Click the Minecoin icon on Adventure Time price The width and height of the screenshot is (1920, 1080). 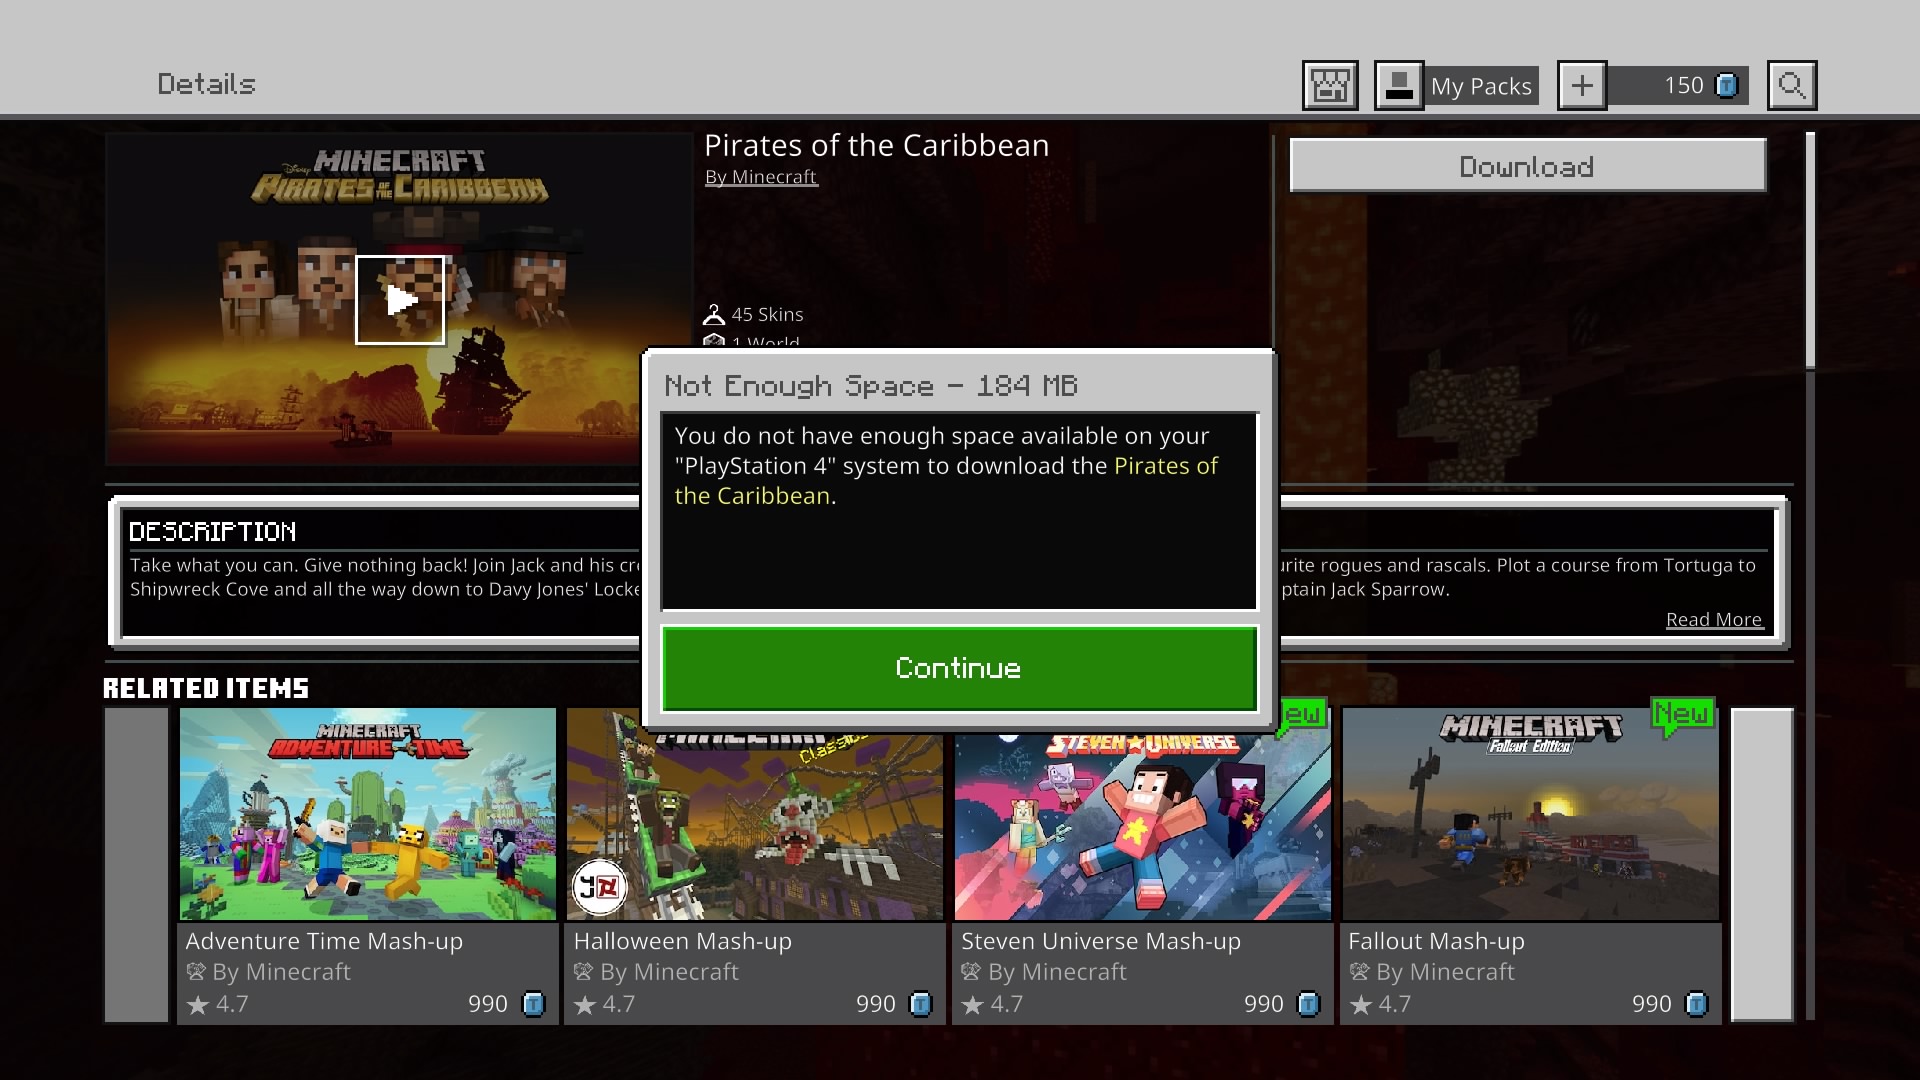(x=534, y=1004)
